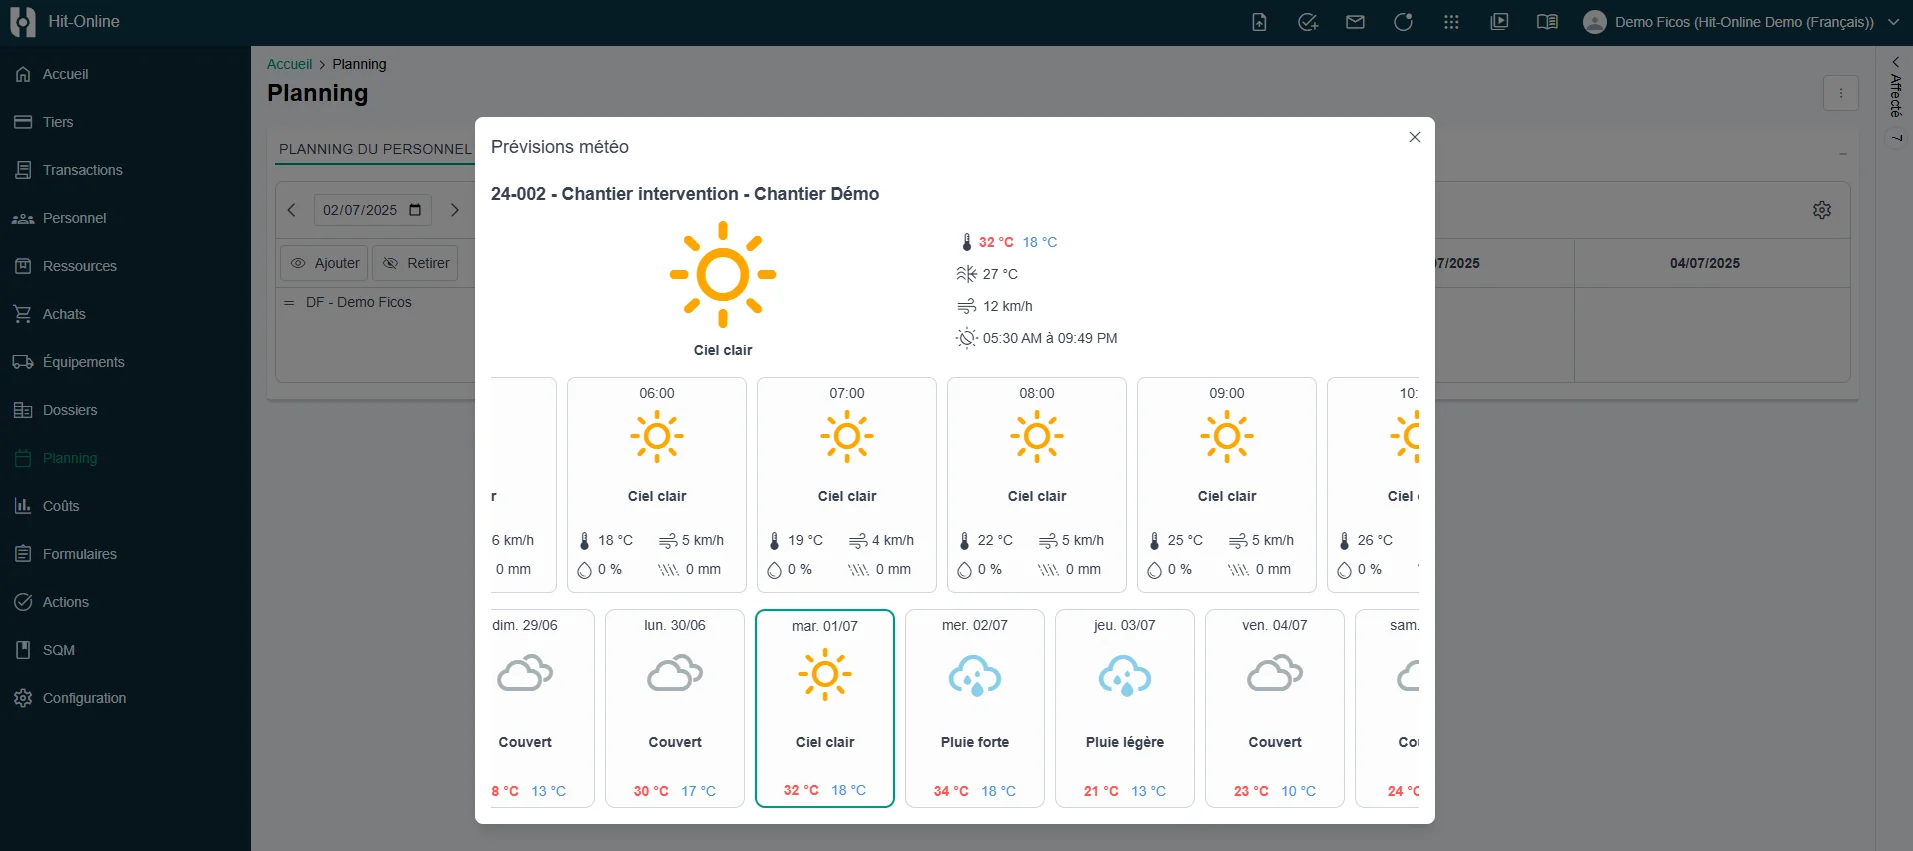Collapse the planning panel with minus icon
This screenshot has height=851, width=1913.
coord(1842,154)
